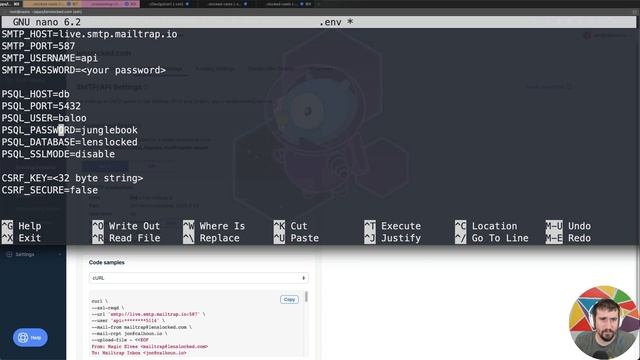Open Settings in Mailtrap sidebar
Viewport: 640px width, 360px height.
click(x=33, y=254)
